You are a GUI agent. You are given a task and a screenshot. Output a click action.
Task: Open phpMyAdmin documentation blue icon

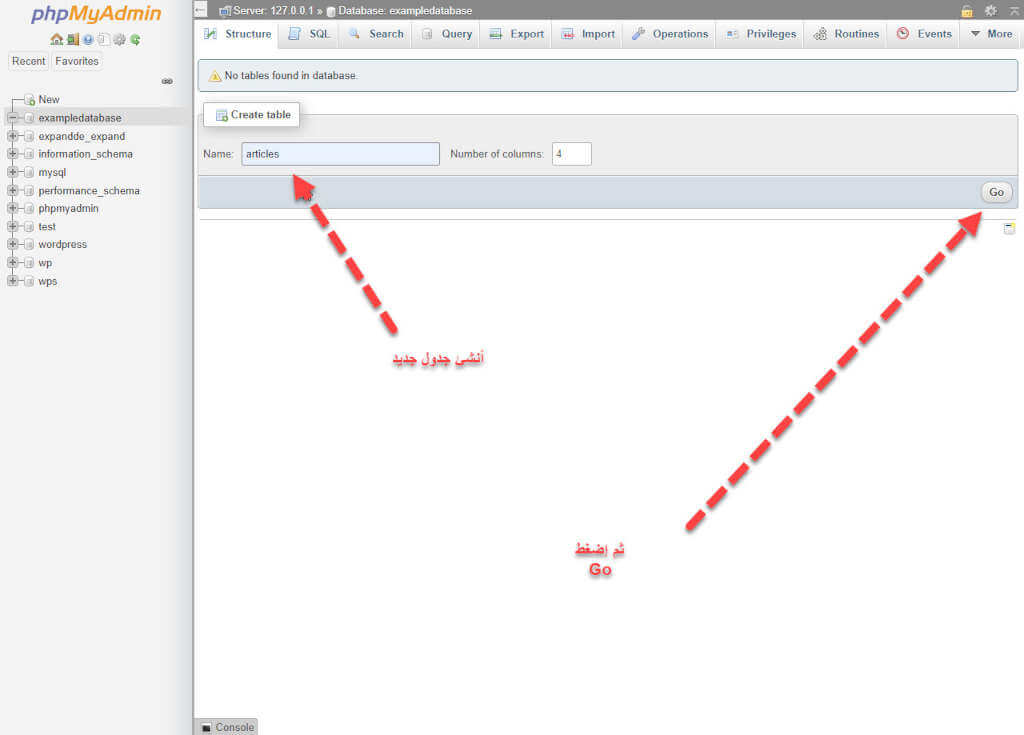(88, 40)
